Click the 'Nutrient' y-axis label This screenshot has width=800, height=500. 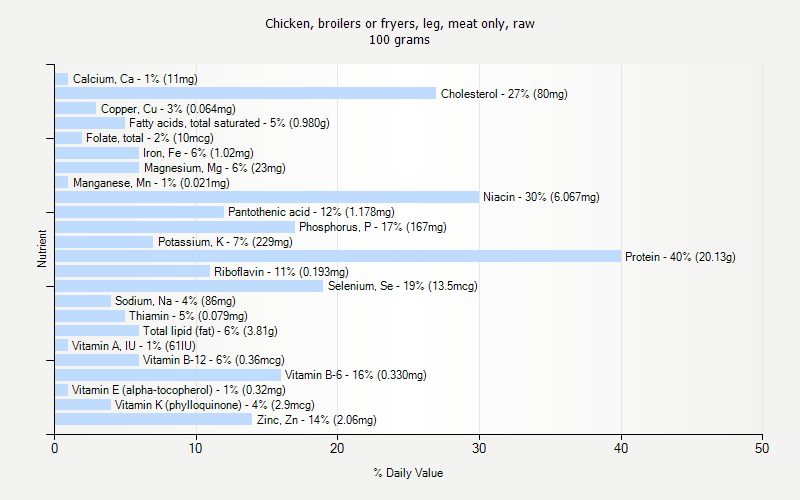(42, 248)
